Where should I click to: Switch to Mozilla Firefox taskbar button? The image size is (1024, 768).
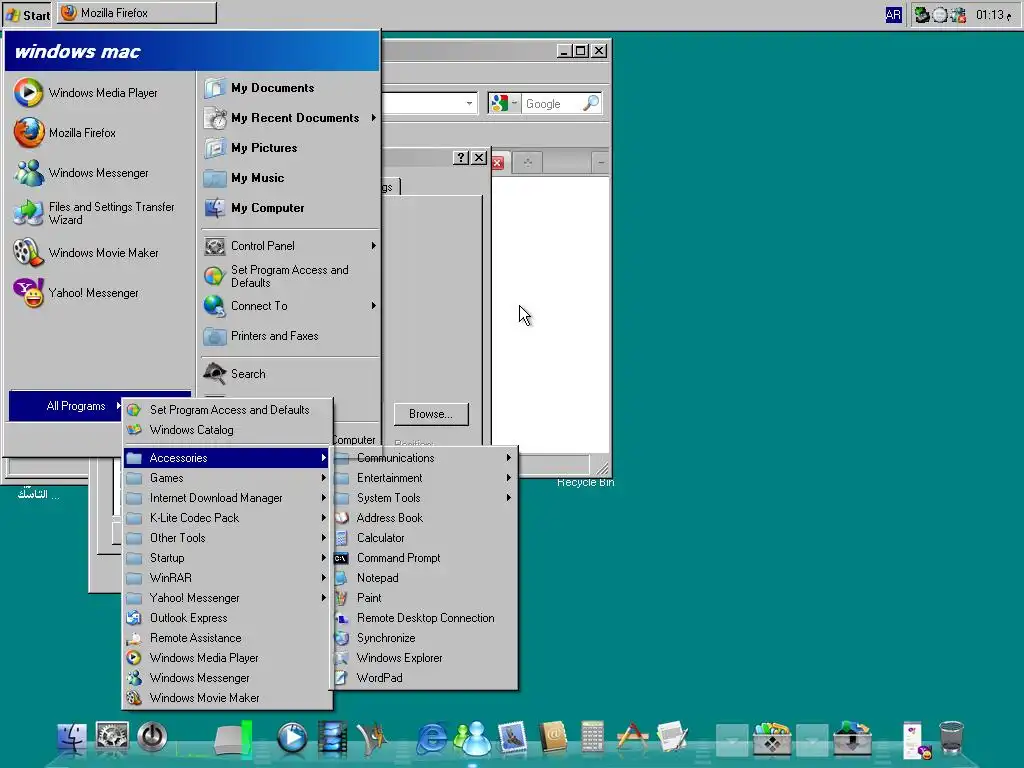pos(136,13)
